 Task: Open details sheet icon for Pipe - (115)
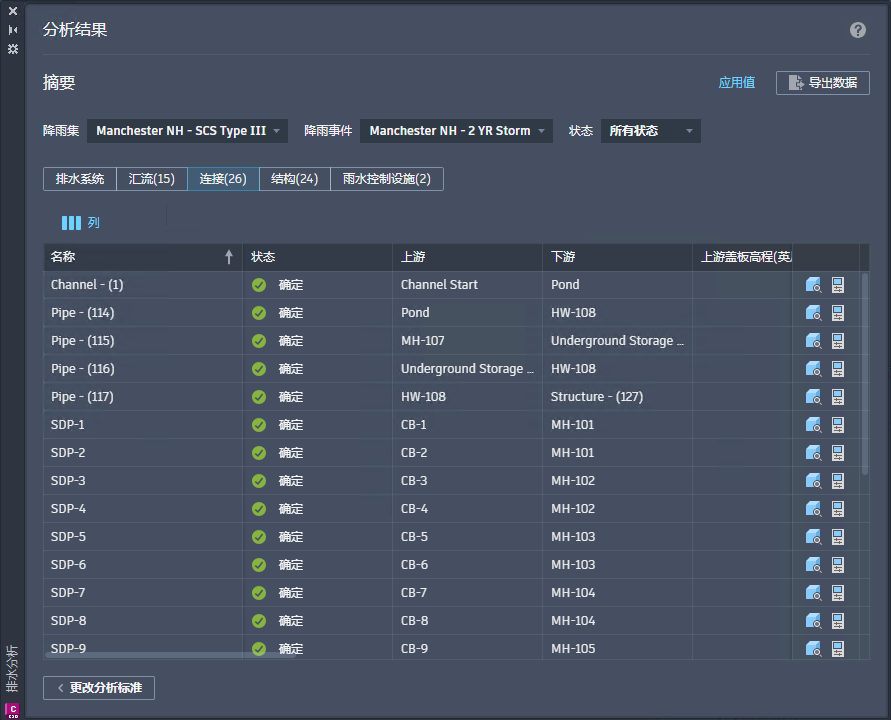838,340
